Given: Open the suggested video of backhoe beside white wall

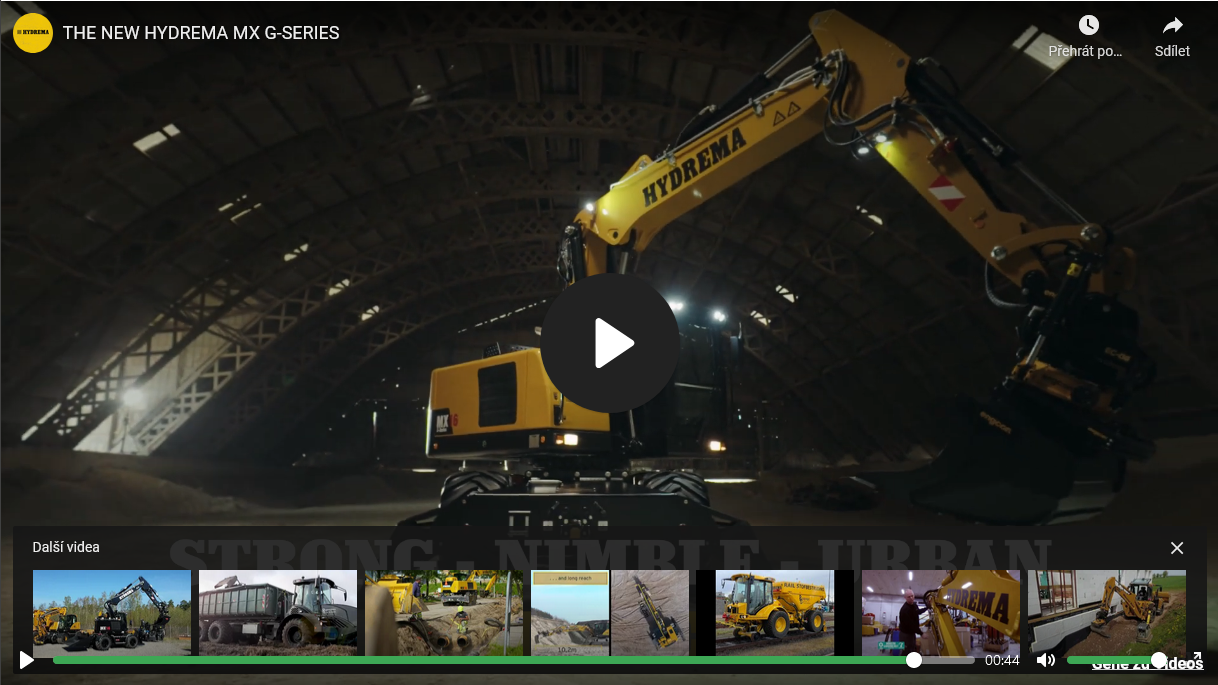Looking at the screenshot, I should [x=1107, y=613].
